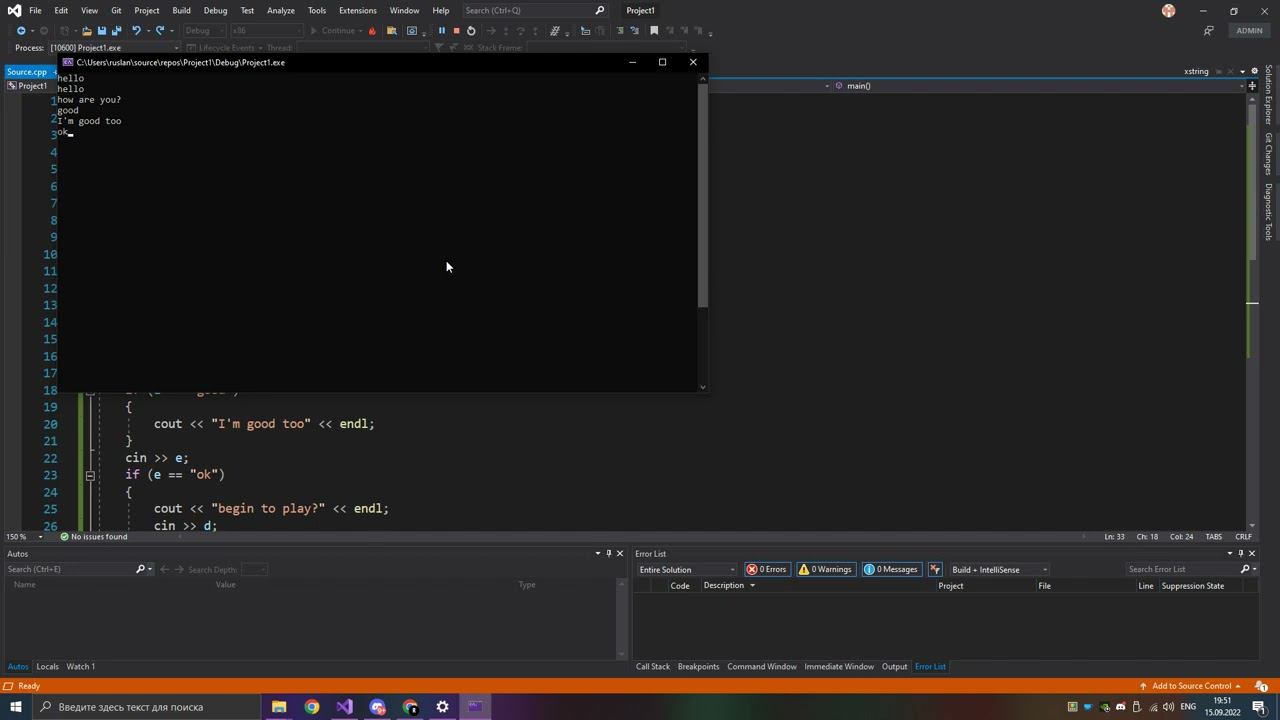Click the Hot Reload flame icon
Image resolution: width=1280 pixels, height=720 pixels.
(x=372, y=30)
